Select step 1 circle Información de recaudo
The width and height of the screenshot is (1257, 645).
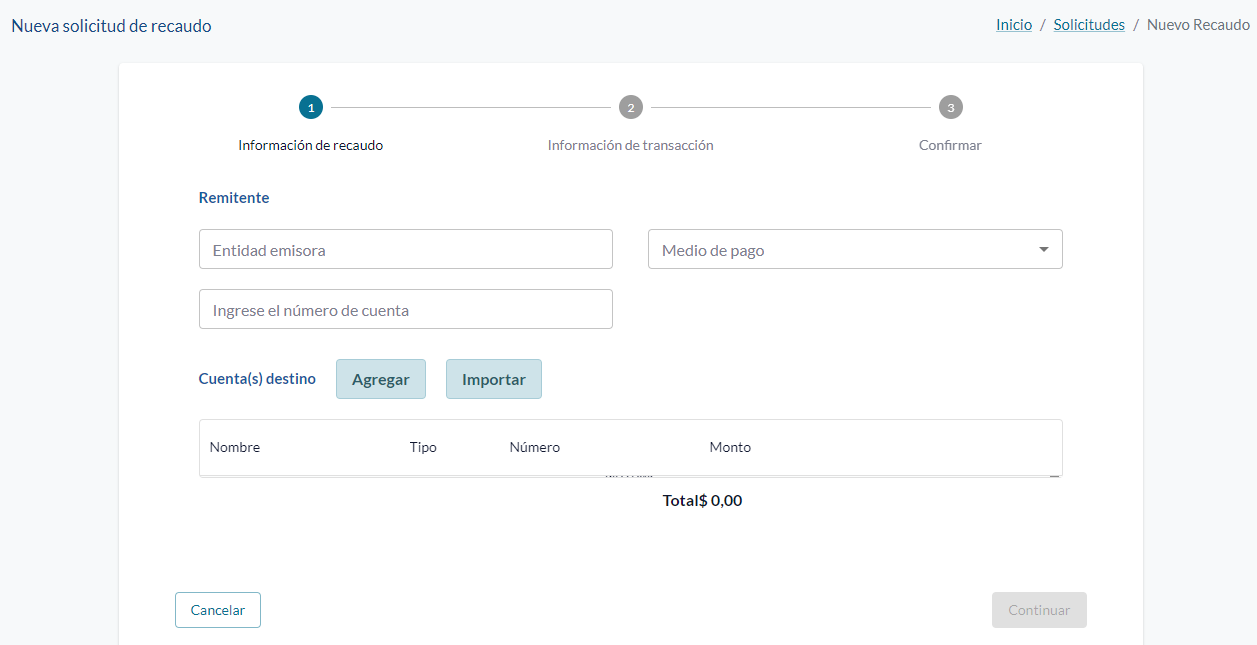click(x=311, y=107)
